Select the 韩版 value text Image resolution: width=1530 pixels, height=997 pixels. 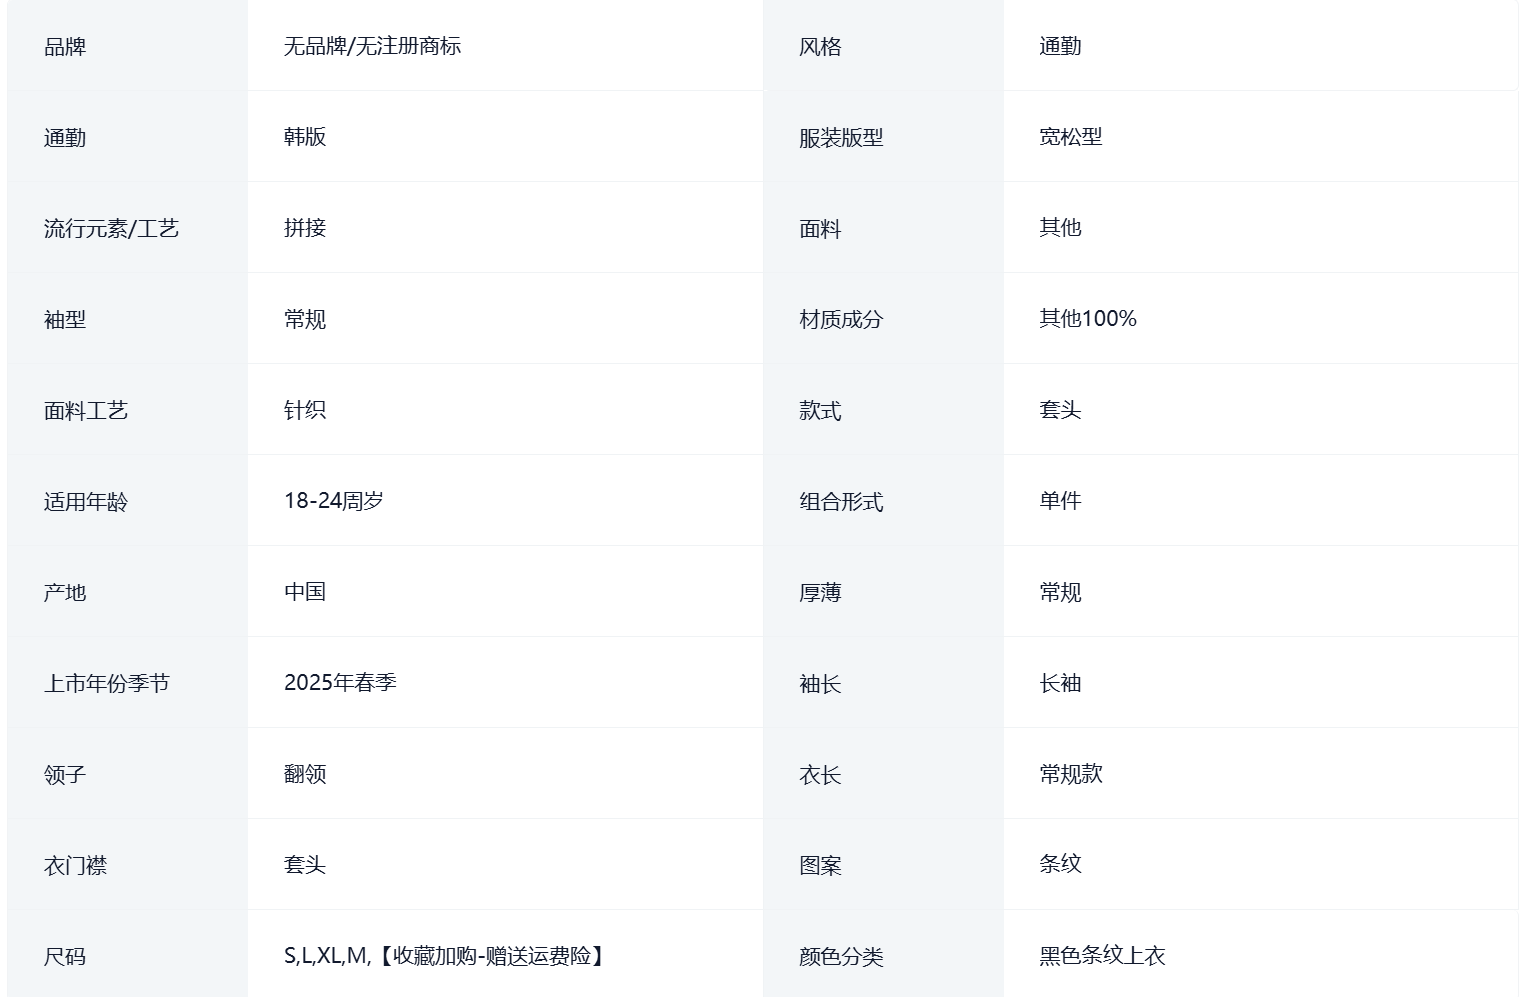coord(305,137)
